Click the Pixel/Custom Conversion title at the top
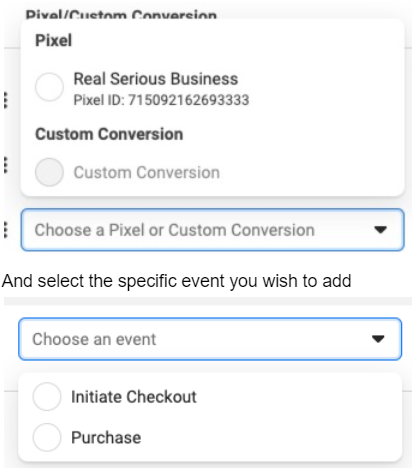 click(121, 15)
